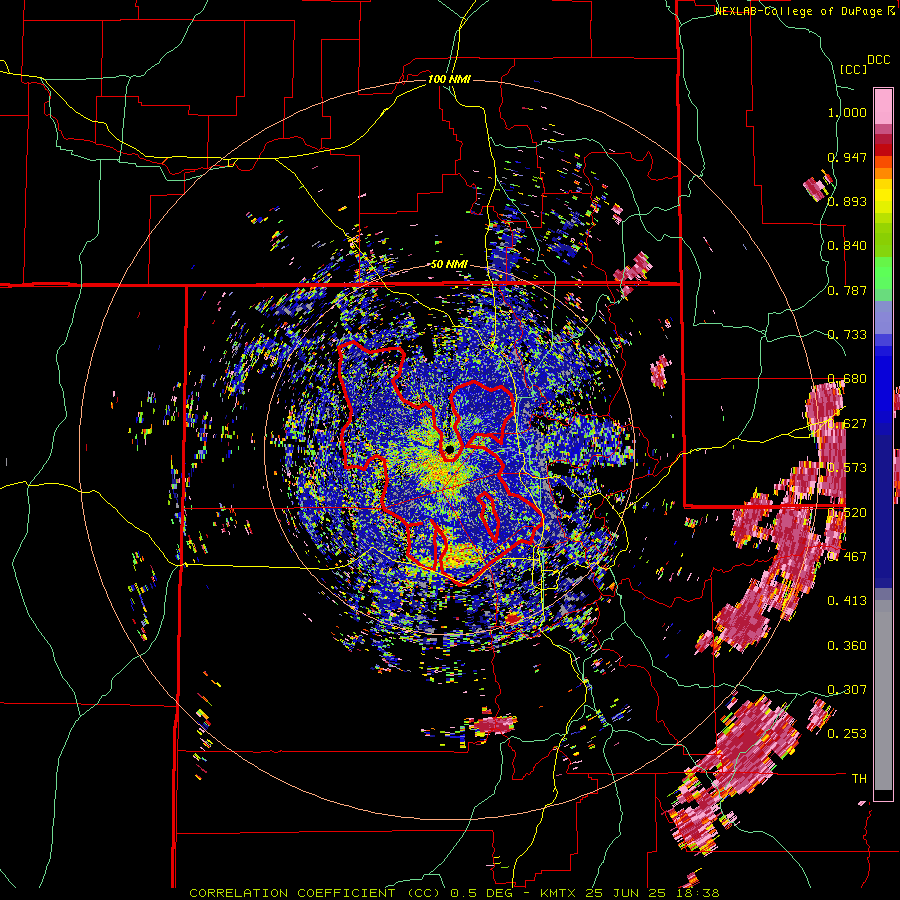Click the CORRELATION COEFFICIENT caption text
Screen dimensions: 900x900
click(x=292, y=893)
